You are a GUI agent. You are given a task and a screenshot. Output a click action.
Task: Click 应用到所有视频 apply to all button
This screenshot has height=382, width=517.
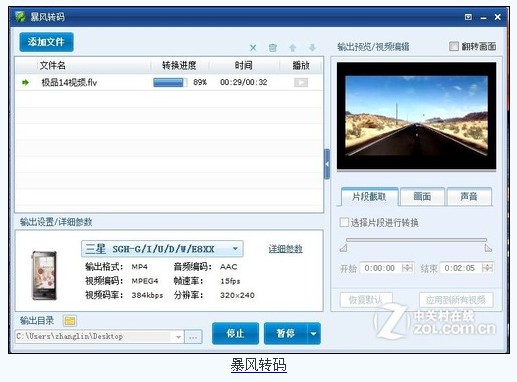pos(456,300)
